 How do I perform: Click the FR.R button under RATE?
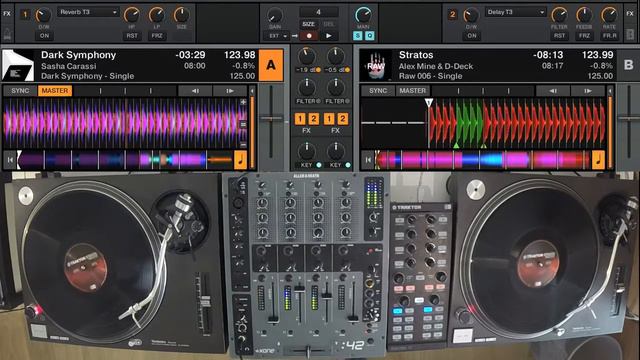(x=609, y=36)
